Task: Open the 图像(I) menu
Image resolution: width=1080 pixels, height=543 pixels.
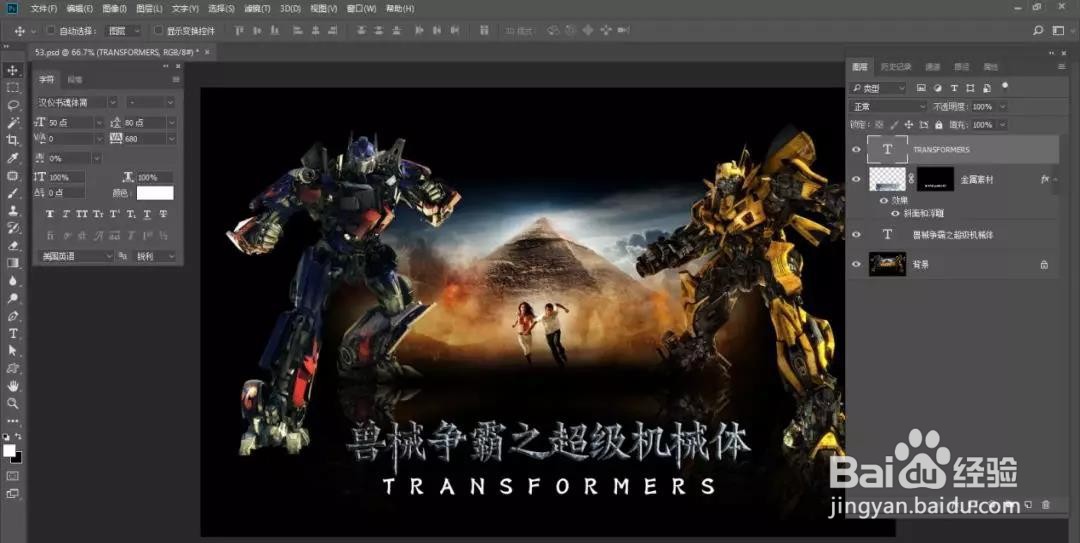Action: [114, 9]
